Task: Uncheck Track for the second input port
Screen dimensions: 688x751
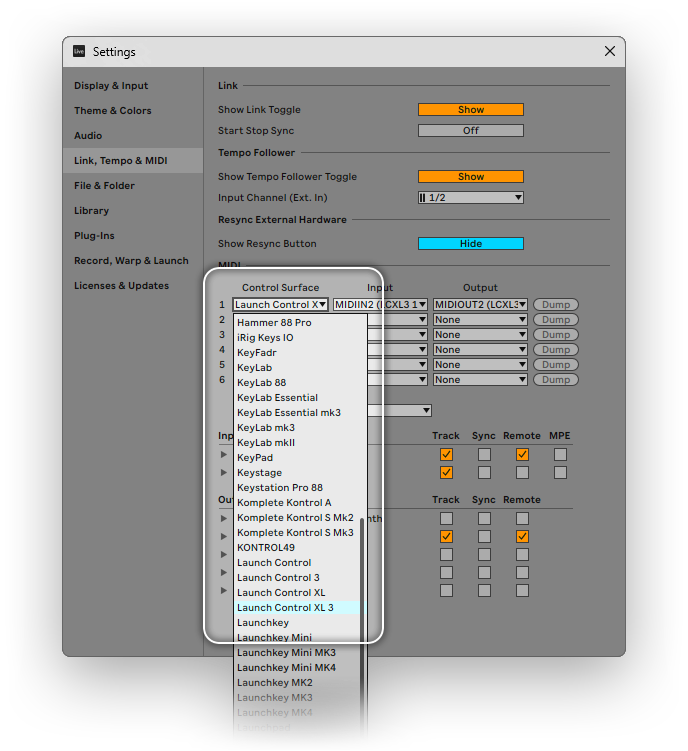Action: (446, 473)
